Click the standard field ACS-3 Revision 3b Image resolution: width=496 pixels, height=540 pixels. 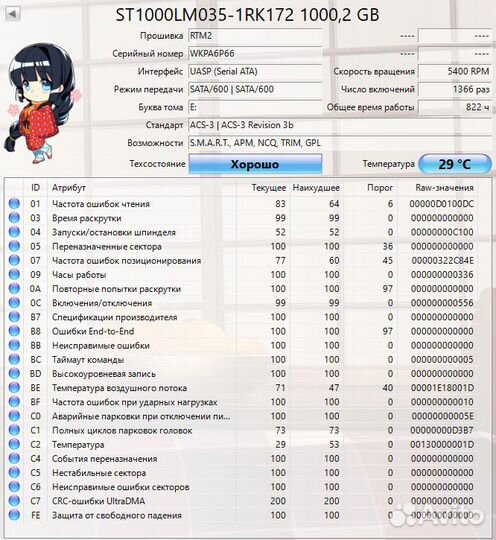(339, 125)
